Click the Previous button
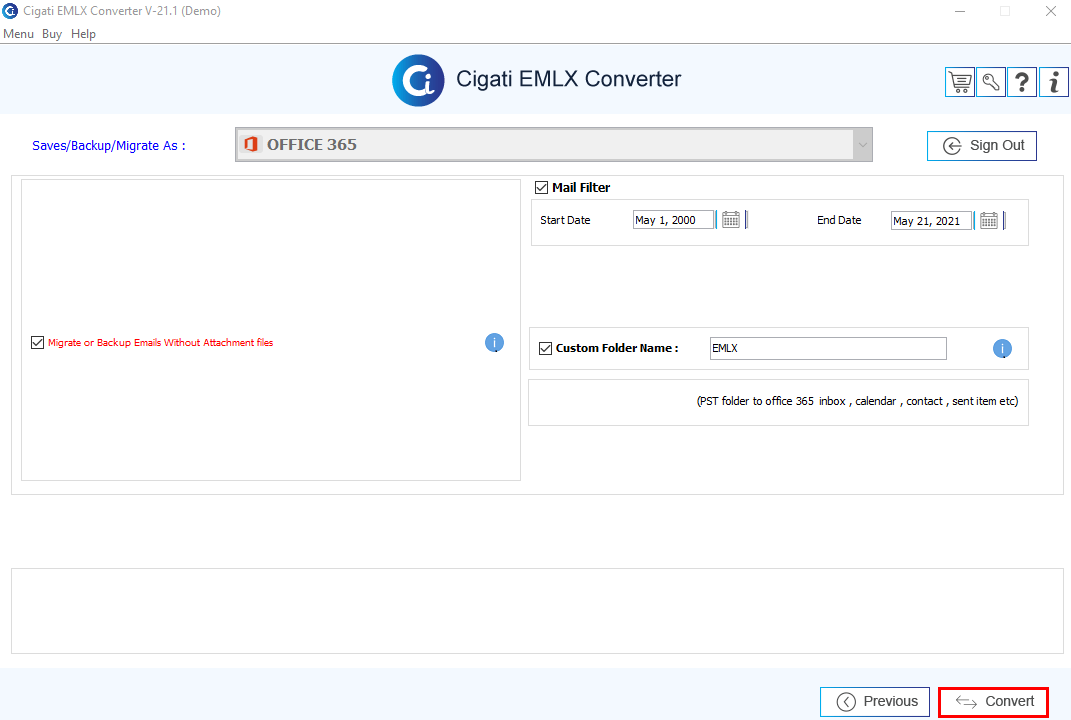 click(x=875, y=702)
